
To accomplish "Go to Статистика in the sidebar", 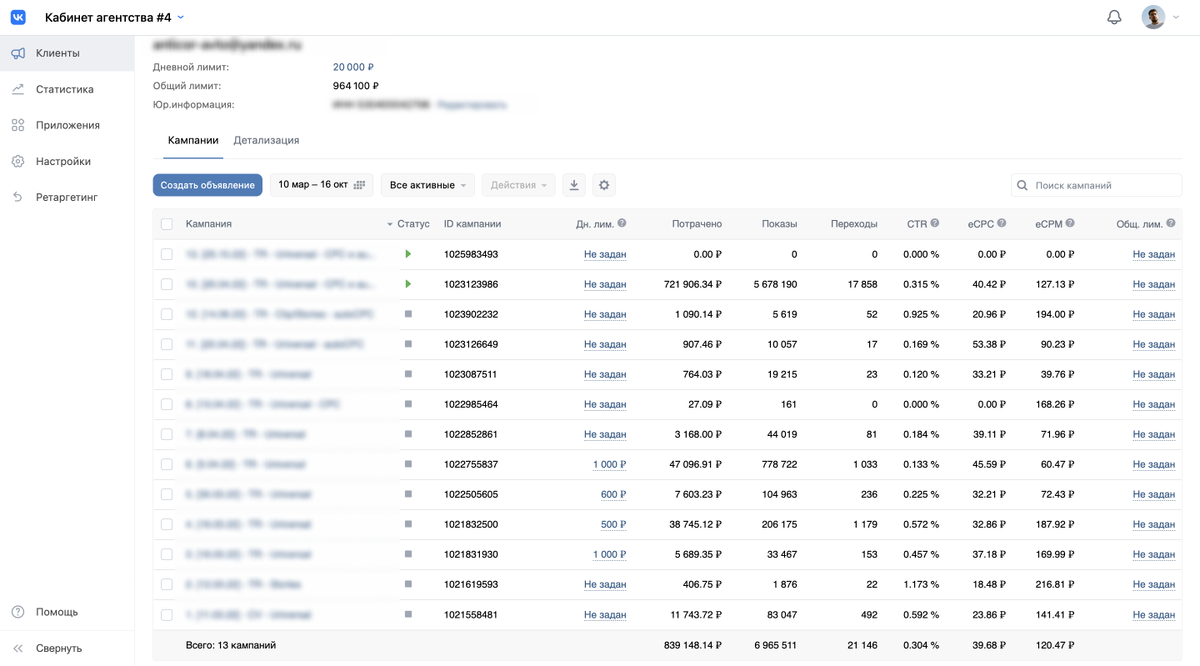I will pyautogui.click(x=67, y=89).
